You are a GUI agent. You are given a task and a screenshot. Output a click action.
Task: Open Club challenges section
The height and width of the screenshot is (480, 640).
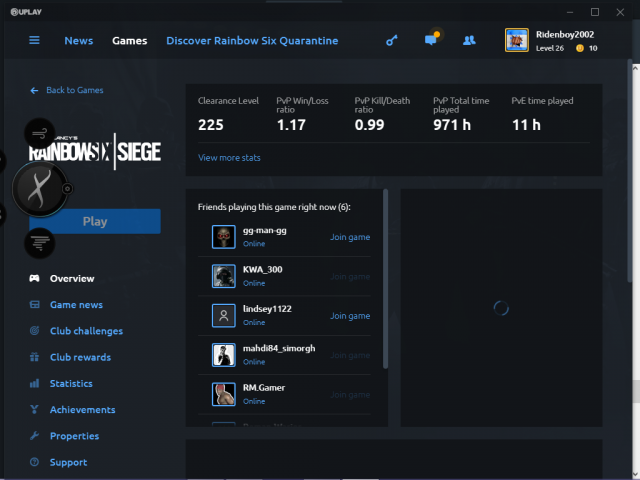(86, 331)
